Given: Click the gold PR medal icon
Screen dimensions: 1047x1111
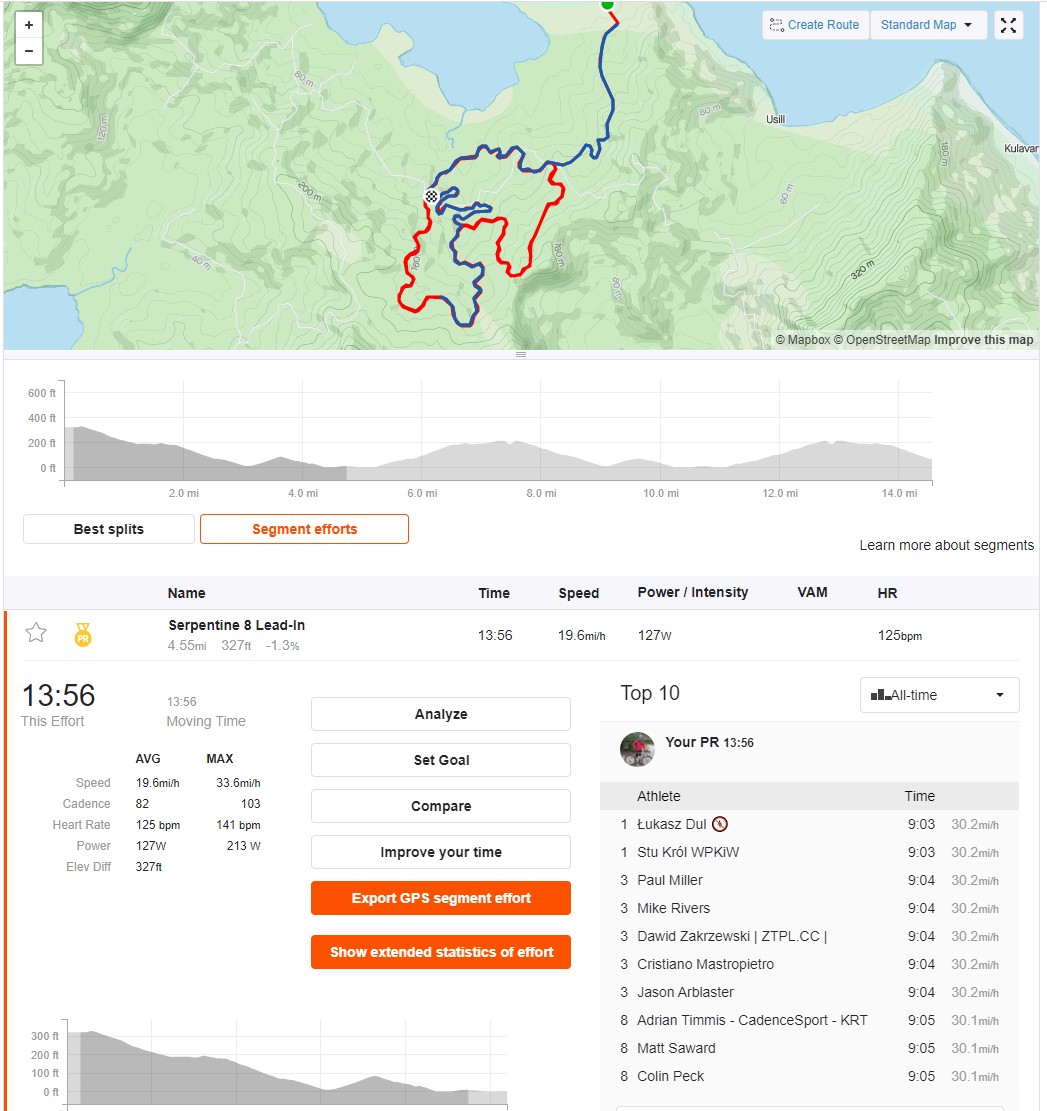Looking at the screenshot, I should click(x=83, y=634).
